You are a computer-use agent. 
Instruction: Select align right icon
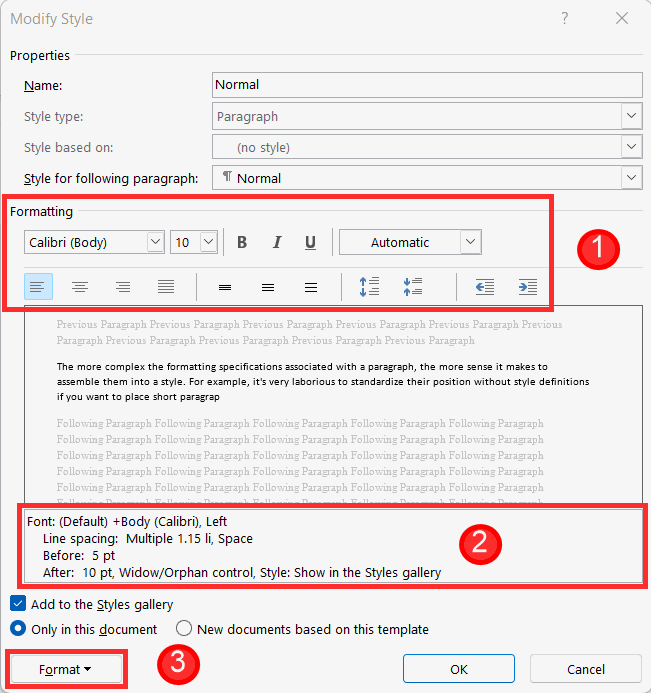123,287
